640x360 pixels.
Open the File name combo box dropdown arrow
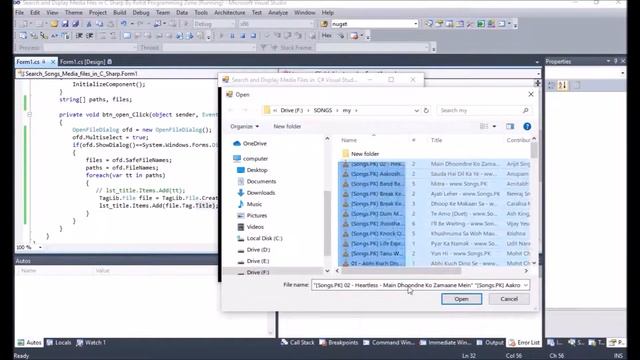pos(525,285)
